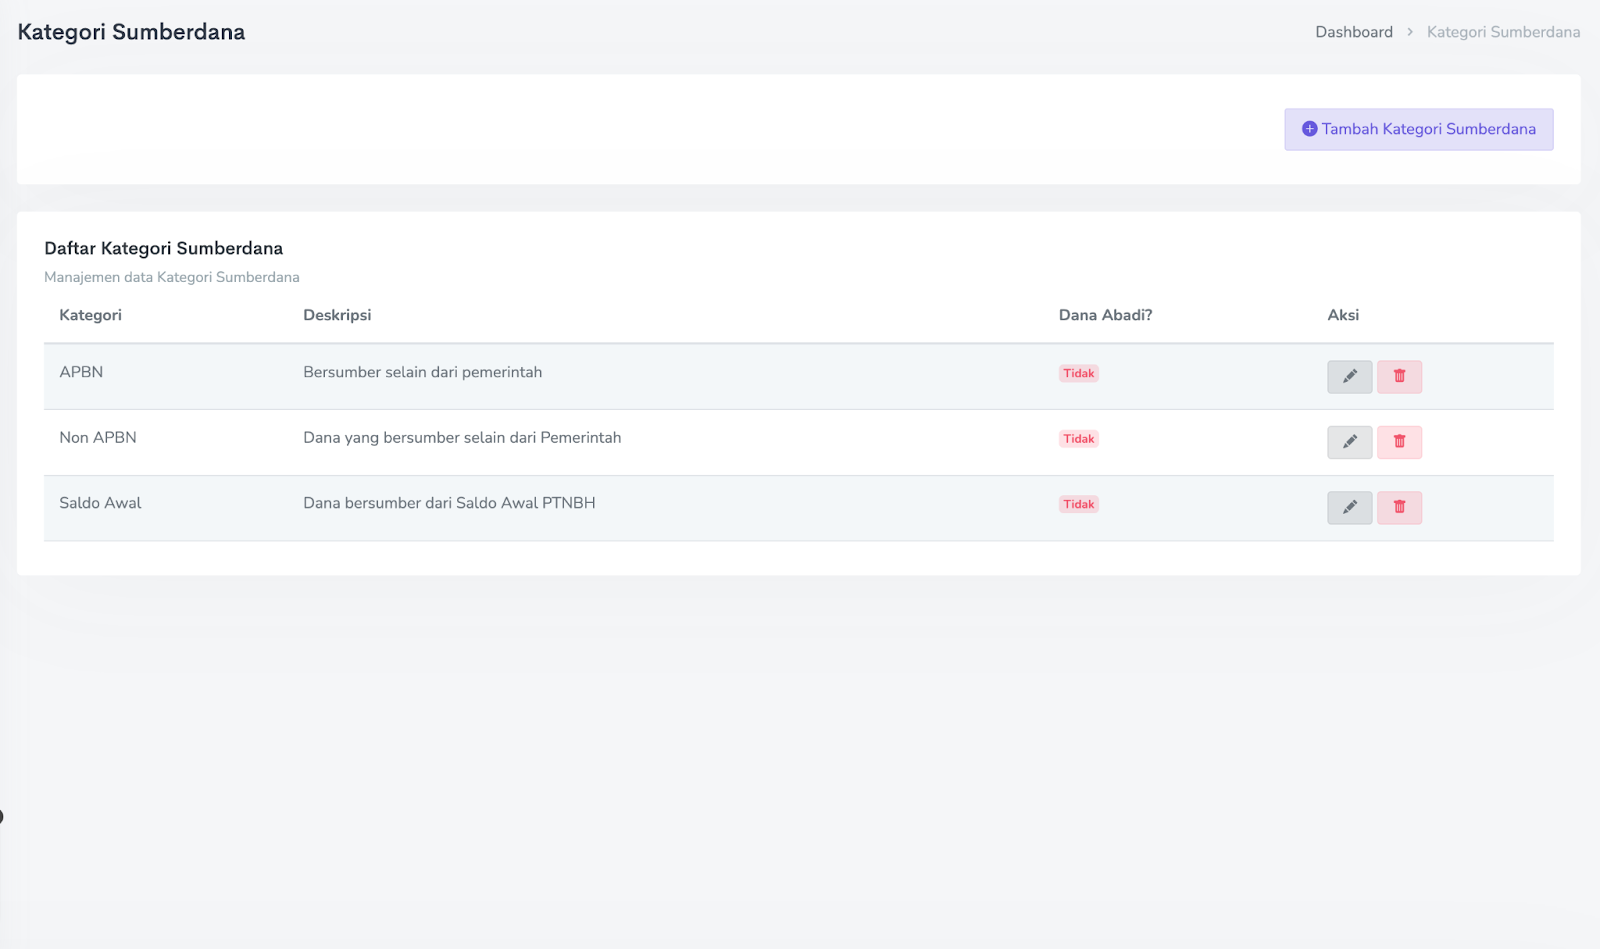Screen dimensions: 1600x949
Task: Edit the Saldo Awal category
Action: 1349,508
